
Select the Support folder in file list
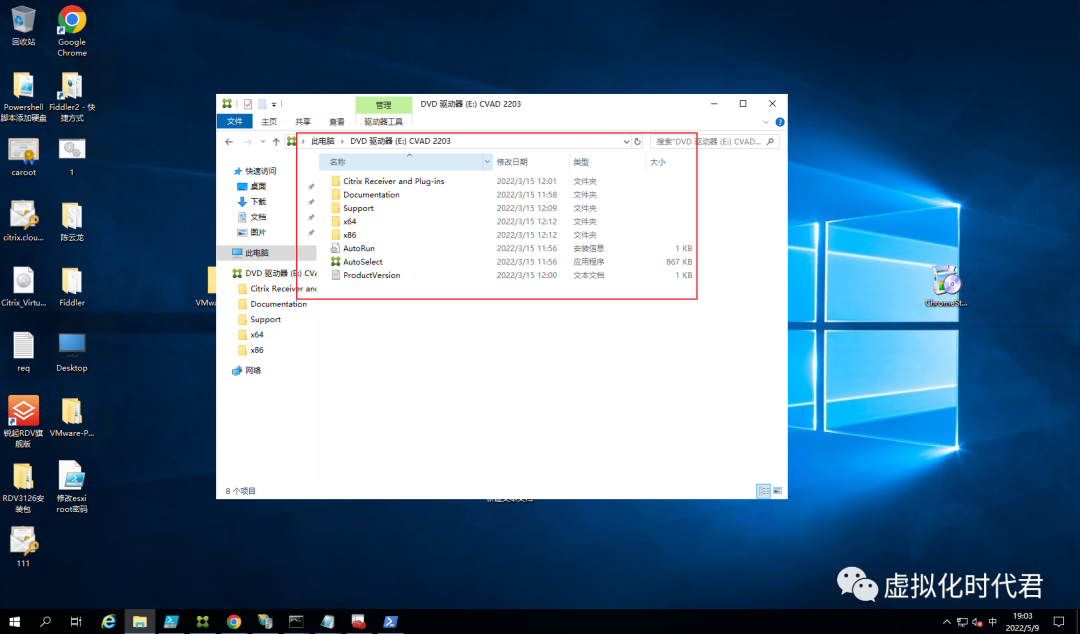tap(357, 208)
